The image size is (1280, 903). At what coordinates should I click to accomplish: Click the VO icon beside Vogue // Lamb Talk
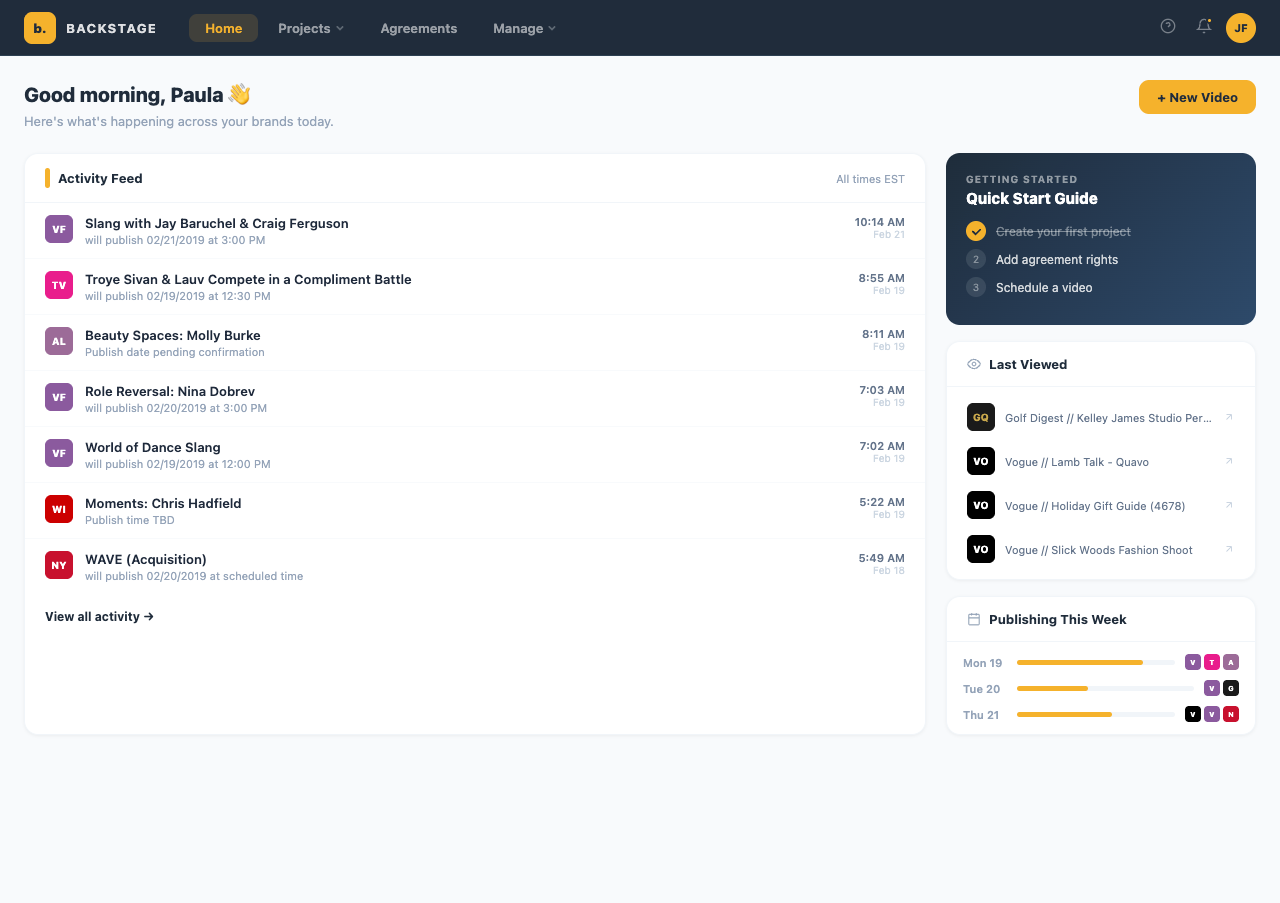[980, 461]
